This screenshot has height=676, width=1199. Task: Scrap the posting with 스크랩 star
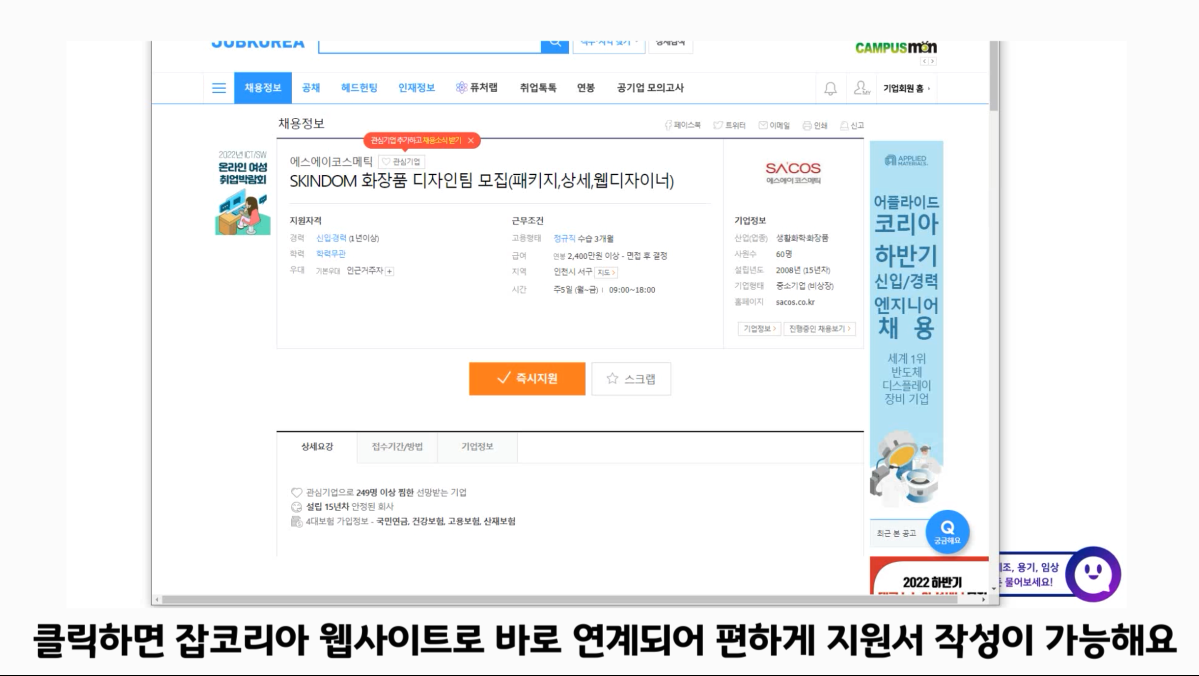pyautogui.click(x=631, y=379)
